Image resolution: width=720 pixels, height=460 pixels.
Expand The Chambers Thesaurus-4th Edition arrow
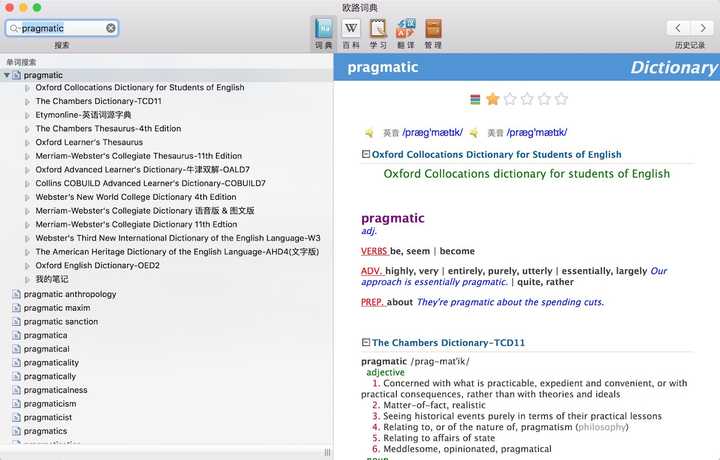[x=27, y=129]
